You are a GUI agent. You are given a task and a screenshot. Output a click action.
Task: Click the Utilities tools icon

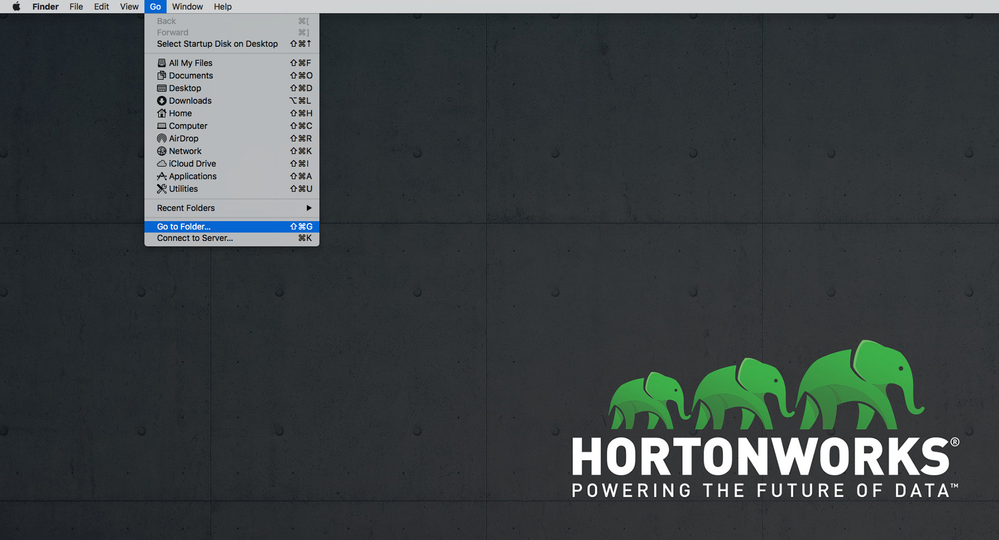(x=161, y=189)
